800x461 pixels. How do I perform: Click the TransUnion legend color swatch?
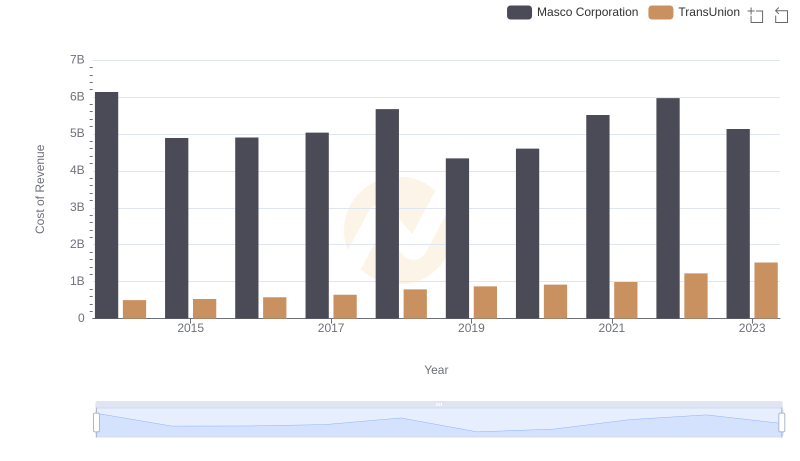coord(661,12)
